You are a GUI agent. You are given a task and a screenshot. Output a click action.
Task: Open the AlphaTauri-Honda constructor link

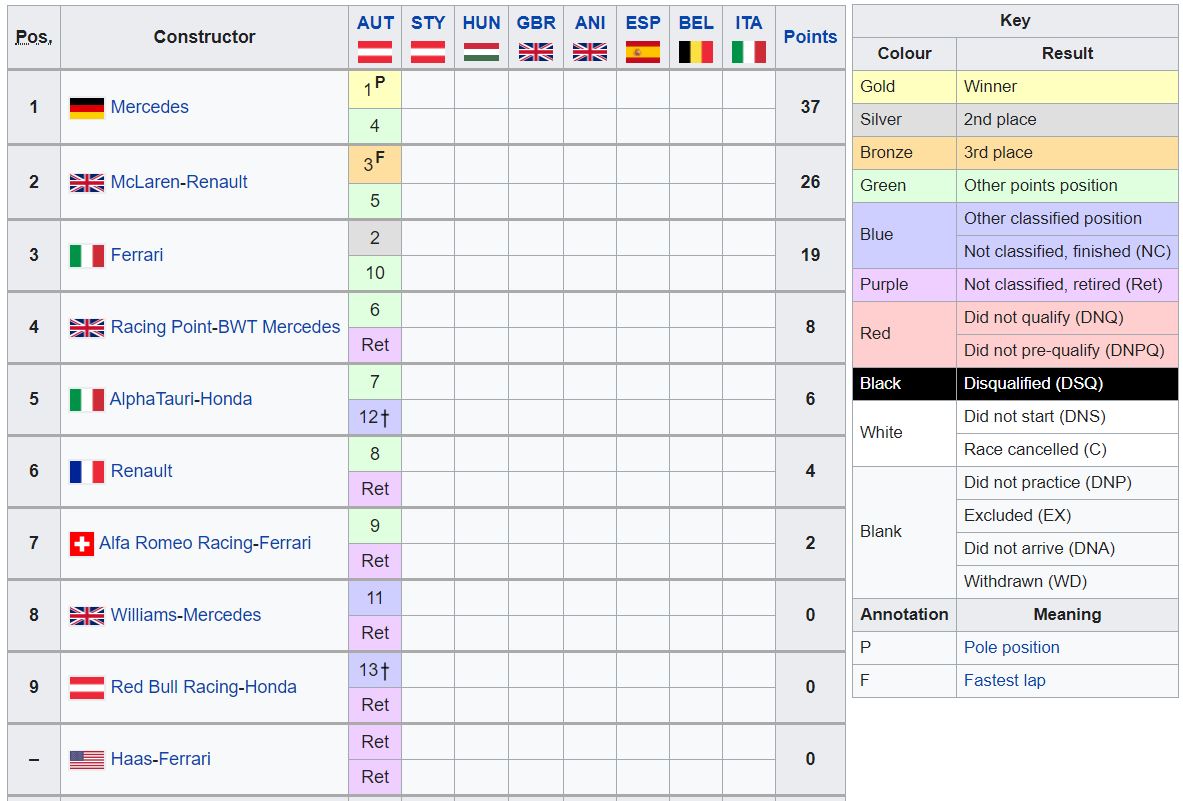181,399
